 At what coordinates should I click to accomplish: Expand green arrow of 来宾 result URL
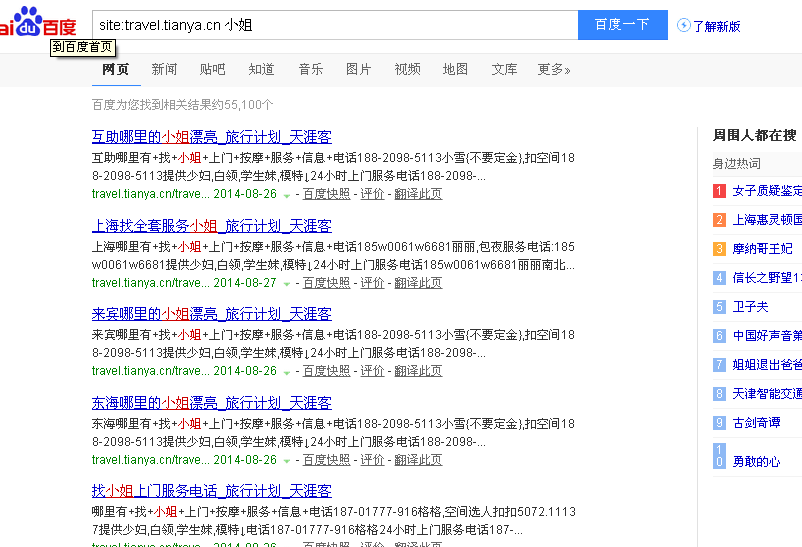point(287,372)
